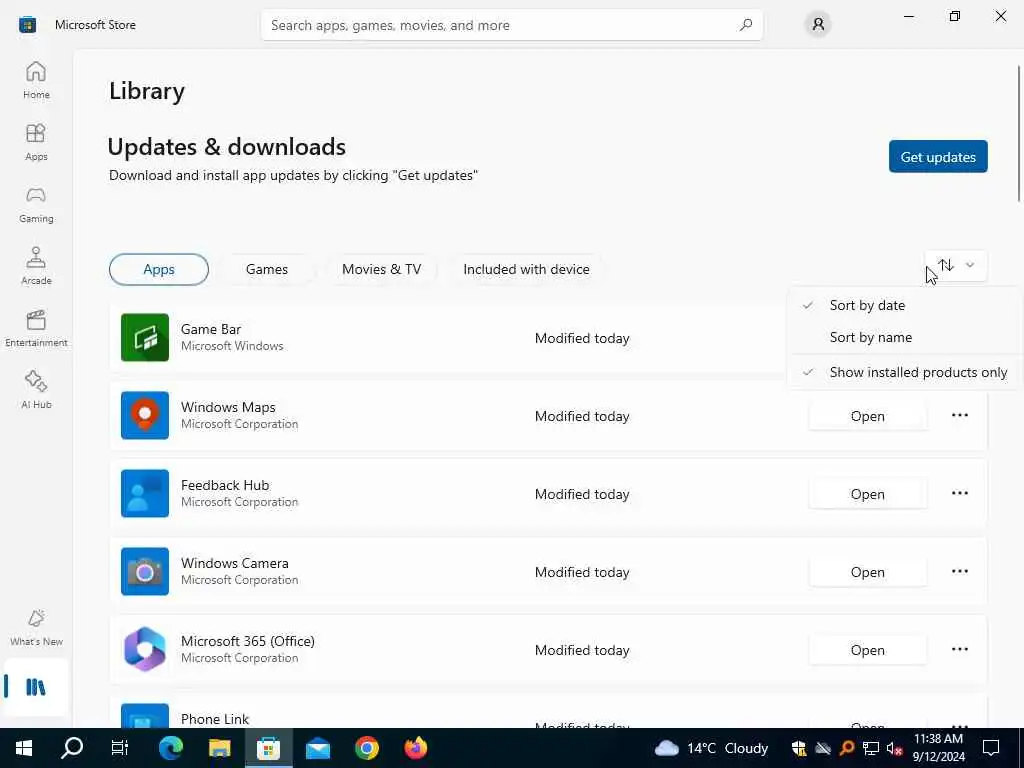Viewport: 1024px width, 768px height.
Task: Click the Game Bar app name
Action: 211,329
